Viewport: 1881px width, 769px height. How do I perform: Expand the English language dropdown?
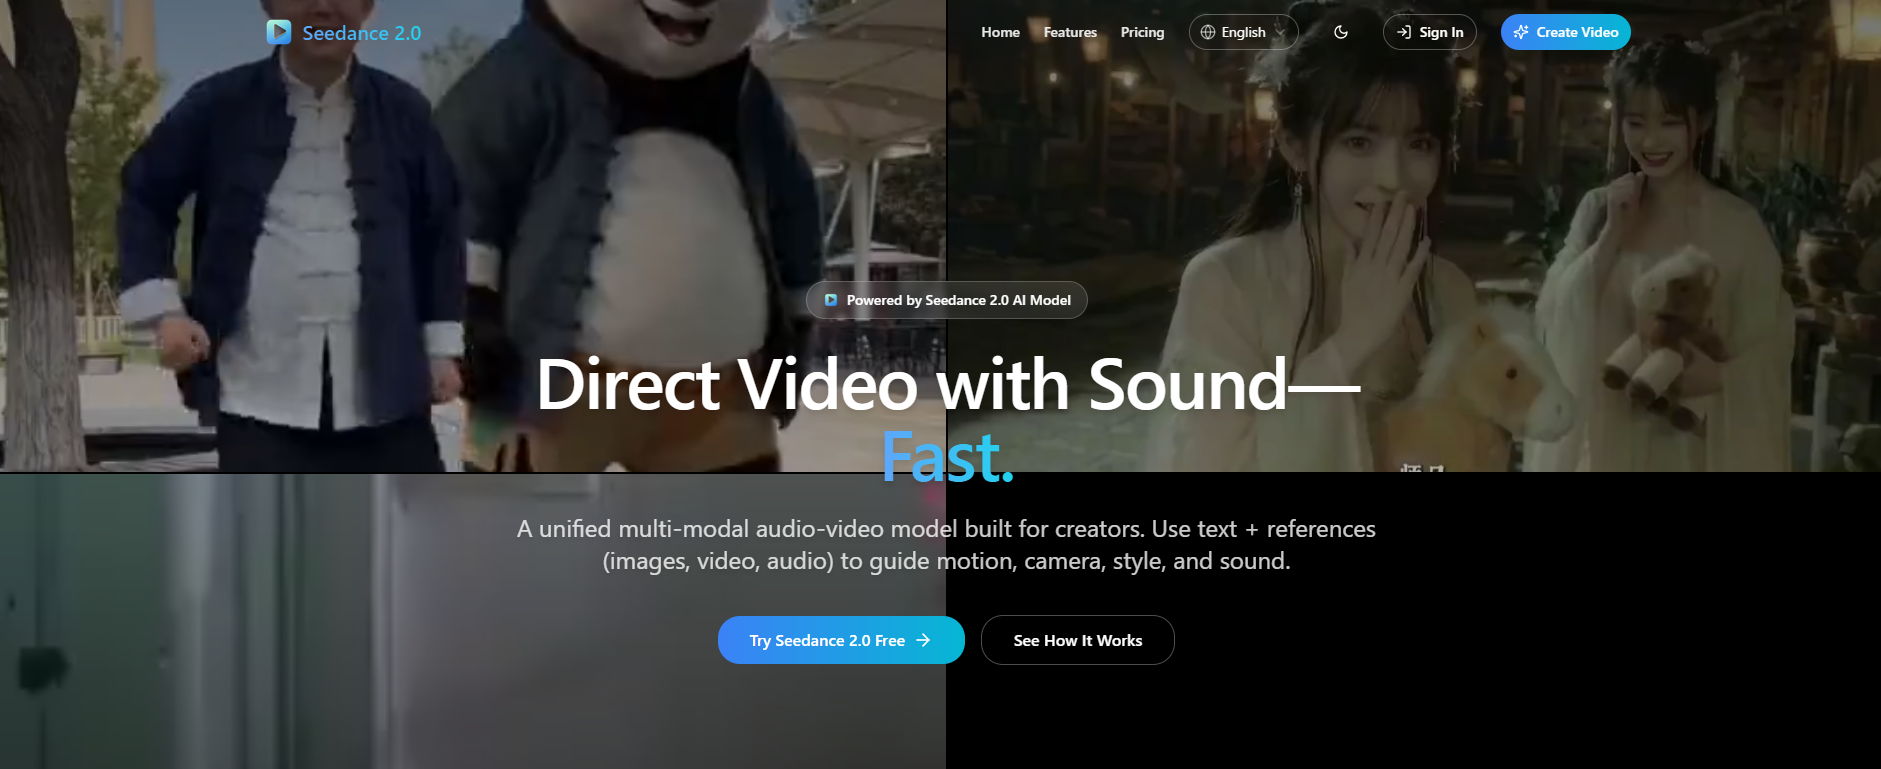(x=1243, y=32)
